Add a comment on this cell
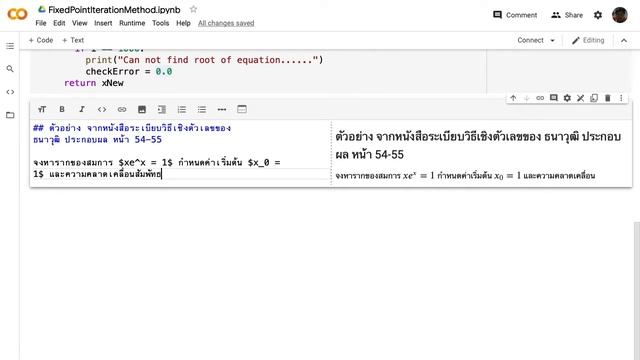This screenshot has height=360, width=640. (x=553, y=98)
